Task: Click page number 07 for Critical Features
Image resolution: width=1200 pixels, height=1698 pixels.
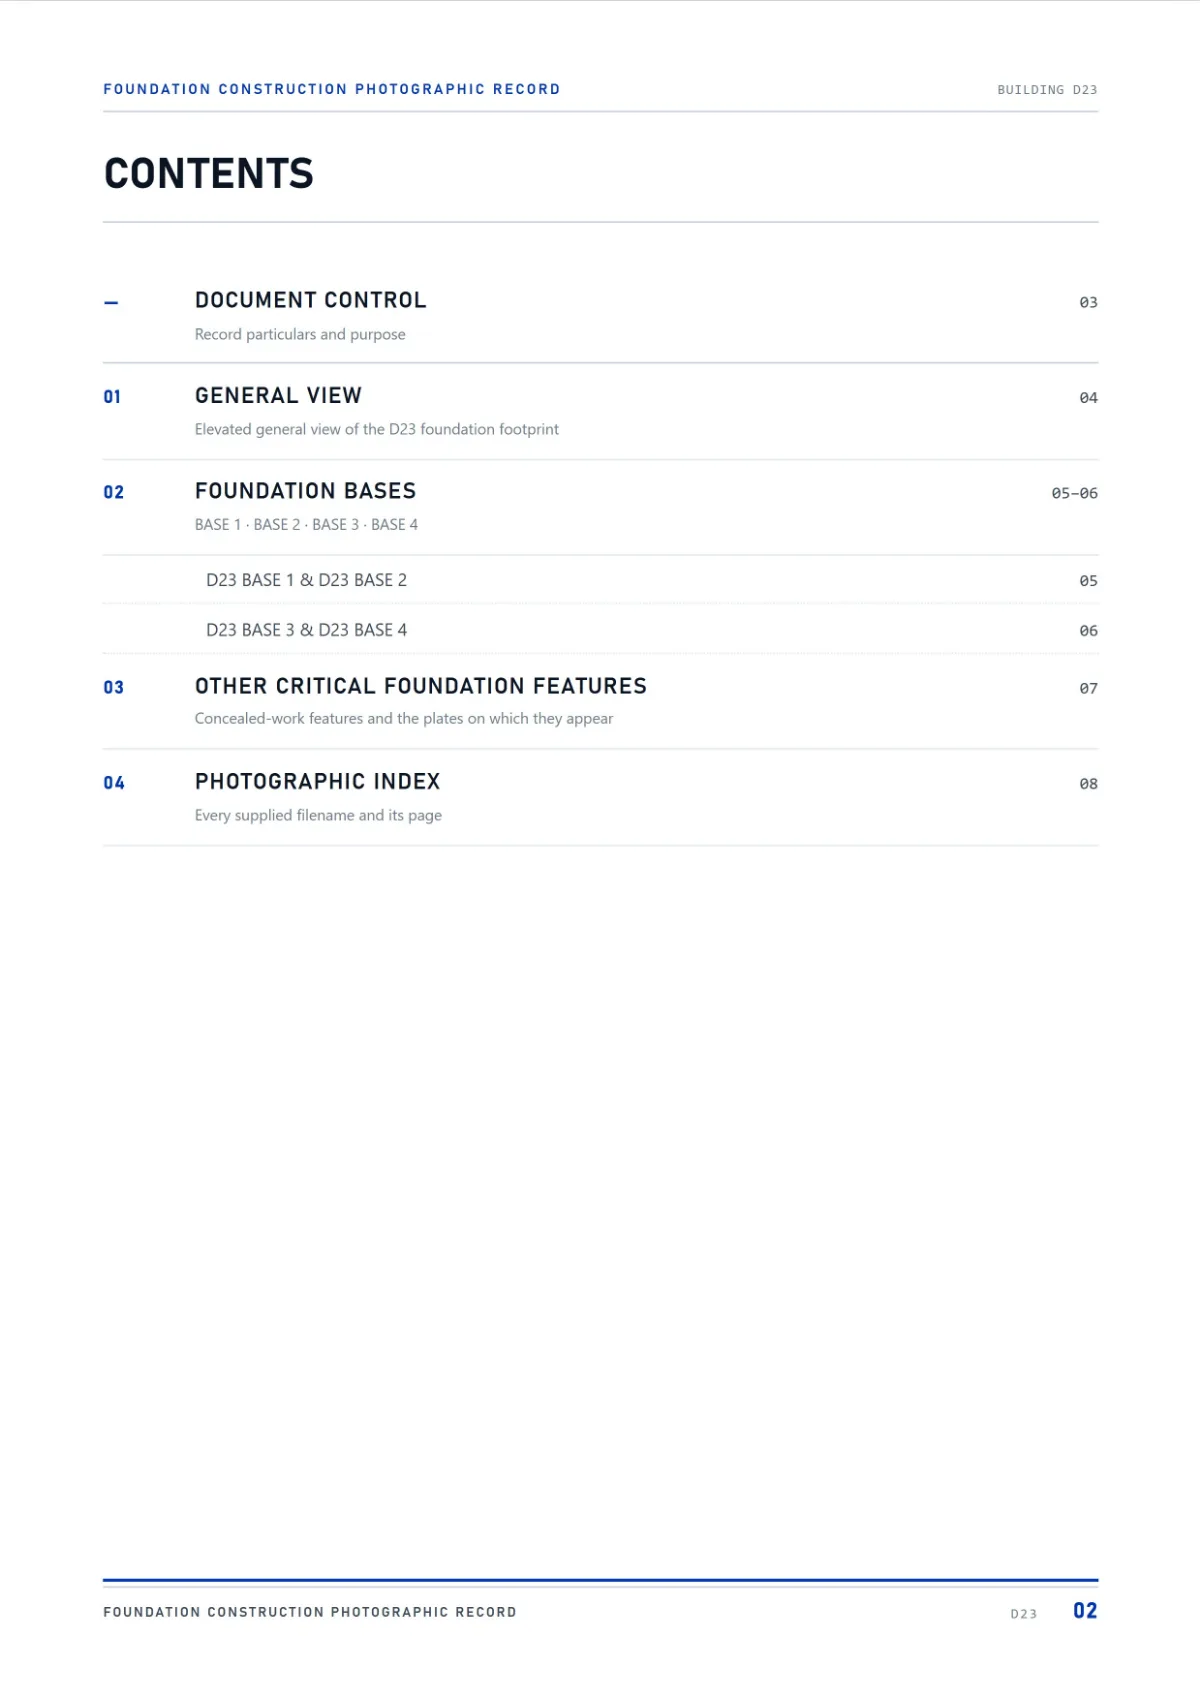Action: click(x=1088, y=688)
